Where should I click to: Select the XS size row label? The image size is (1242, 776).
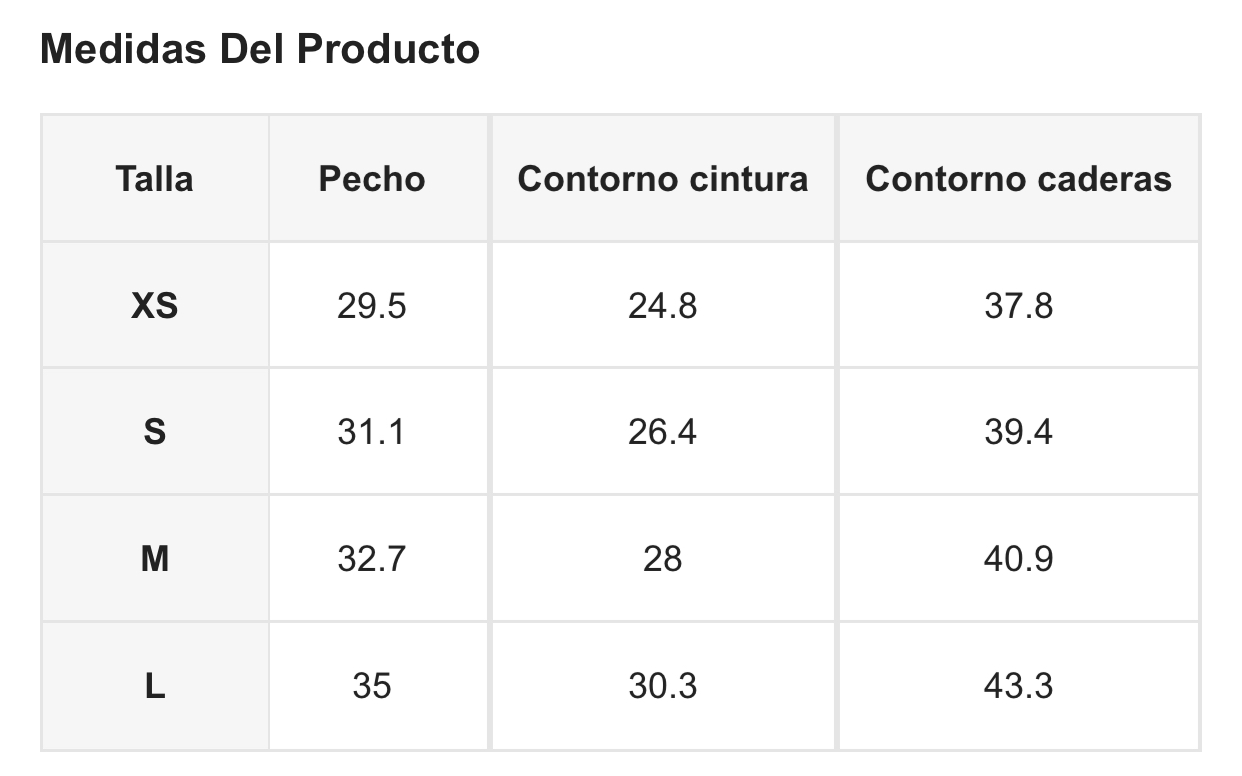click(154, 306)
